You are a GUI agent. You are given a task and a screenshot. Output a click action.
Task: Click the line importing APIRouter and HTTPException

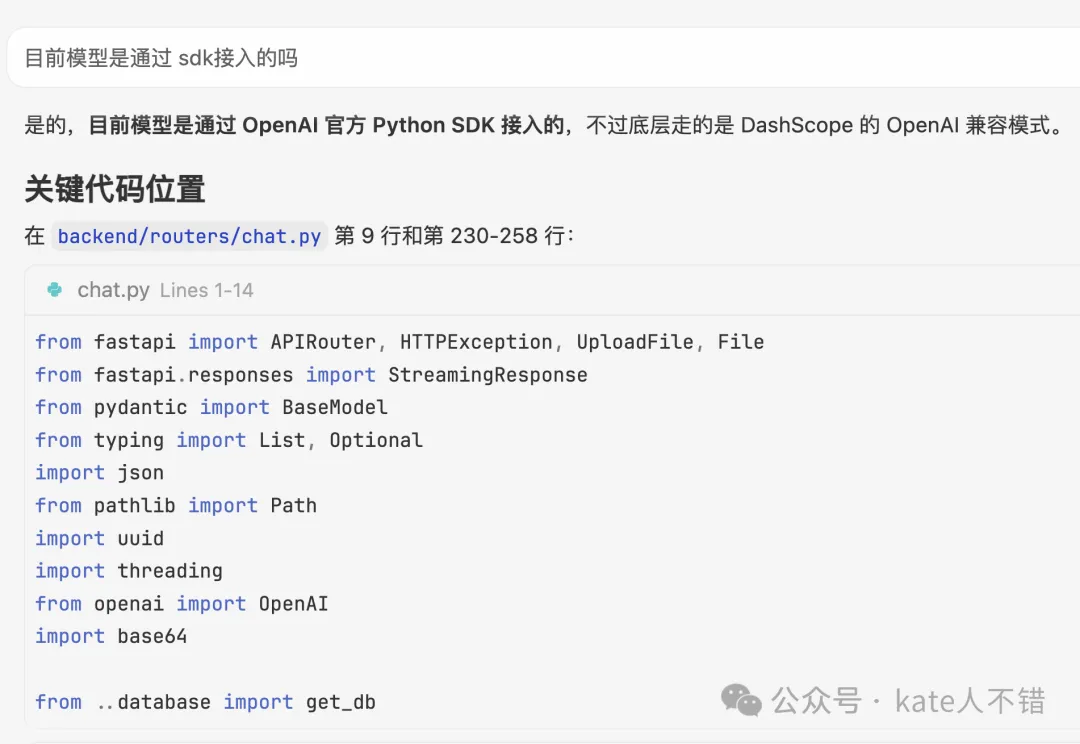pos(399,342)
